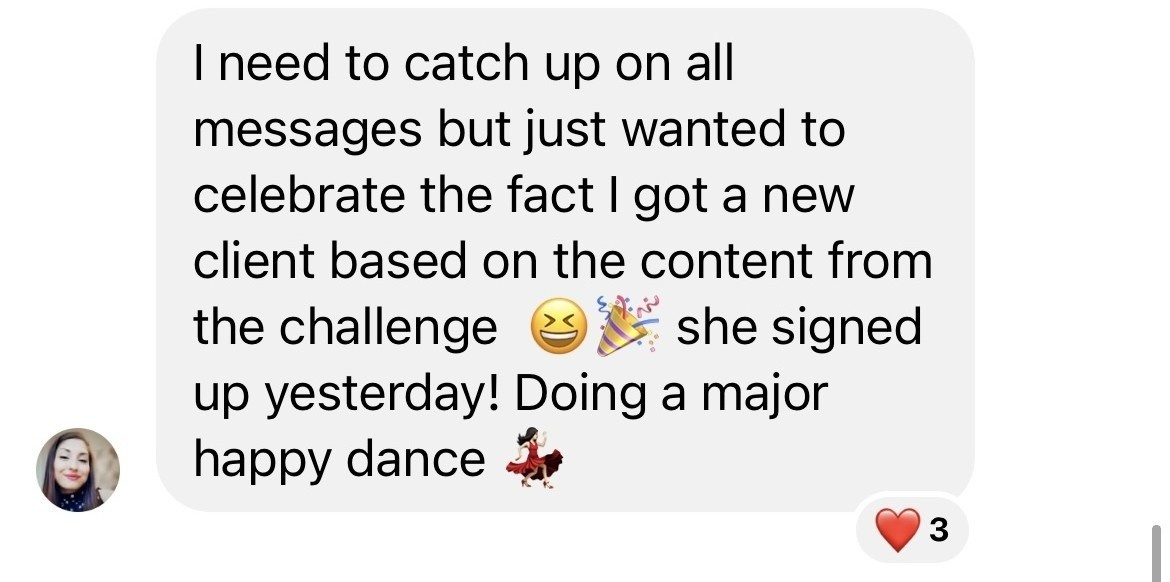
Task: Click the words "she signed"
Action: [798, 328]
